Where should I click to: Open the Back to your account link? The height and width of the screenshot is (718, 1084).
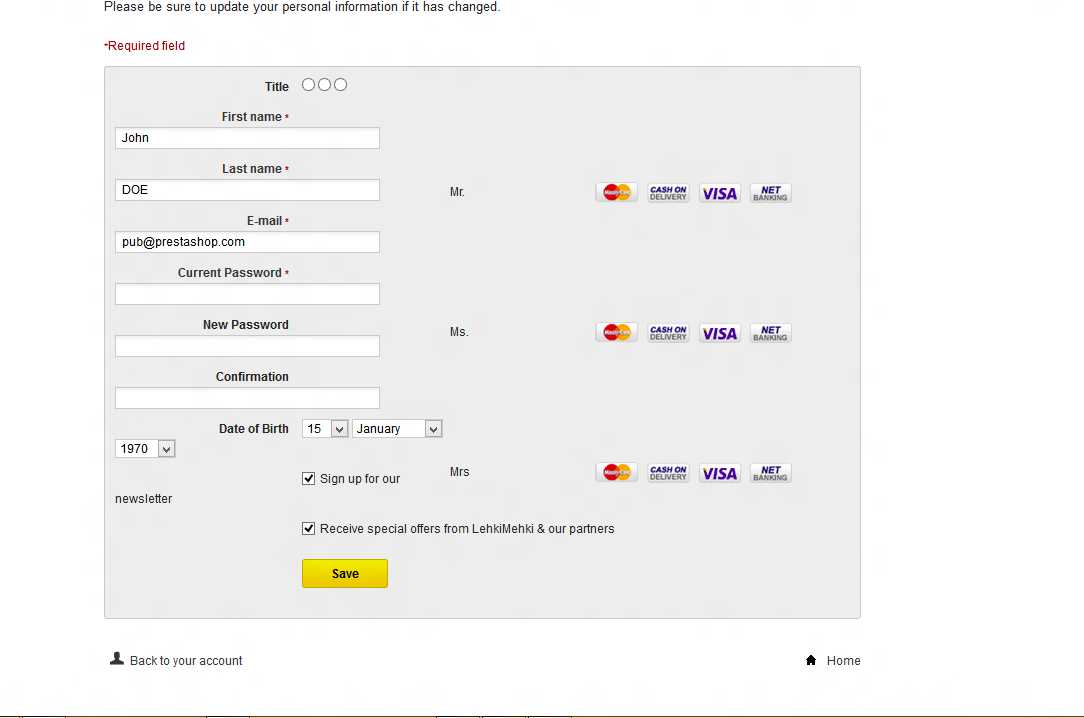click(x=186, y=661)
